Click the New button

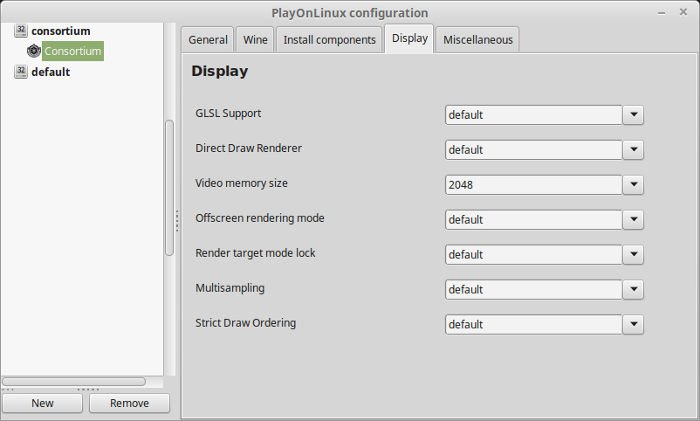(42, 403)
